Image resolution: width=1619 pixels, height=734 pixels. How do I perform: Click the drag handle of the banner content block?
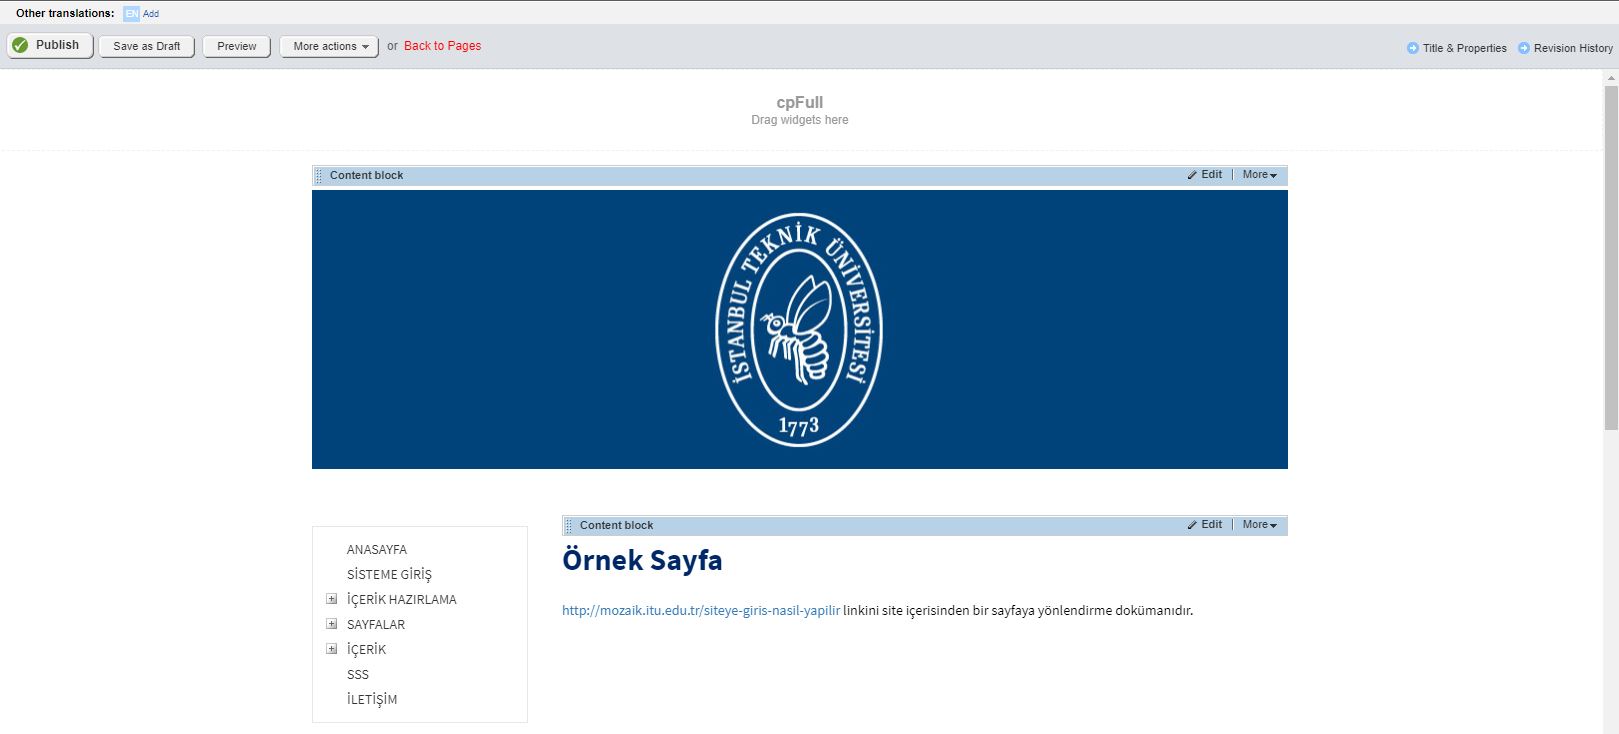(319, 176)
